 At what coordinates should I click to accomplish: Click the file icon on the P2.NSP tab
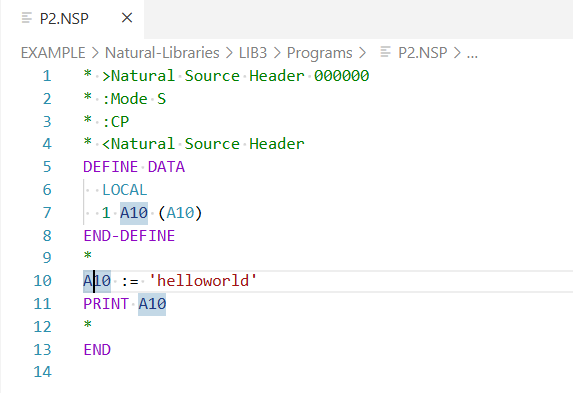(x=27, y=18)
